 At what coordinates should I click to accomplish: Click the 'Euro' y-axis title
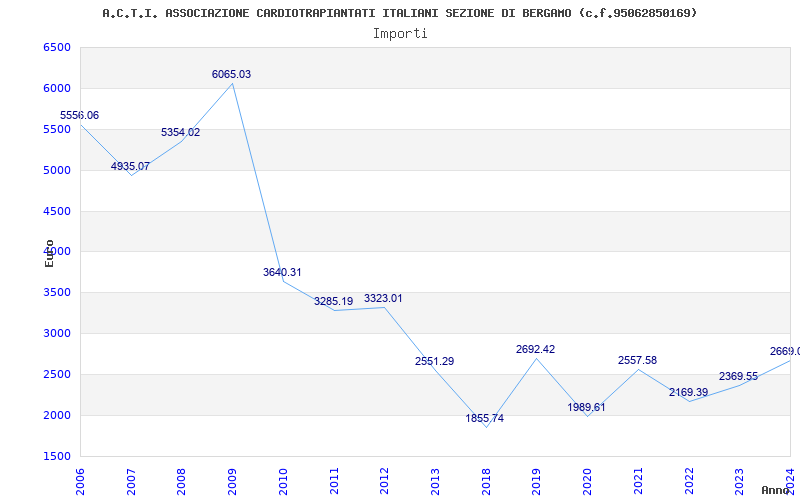(x=49, y=253)
